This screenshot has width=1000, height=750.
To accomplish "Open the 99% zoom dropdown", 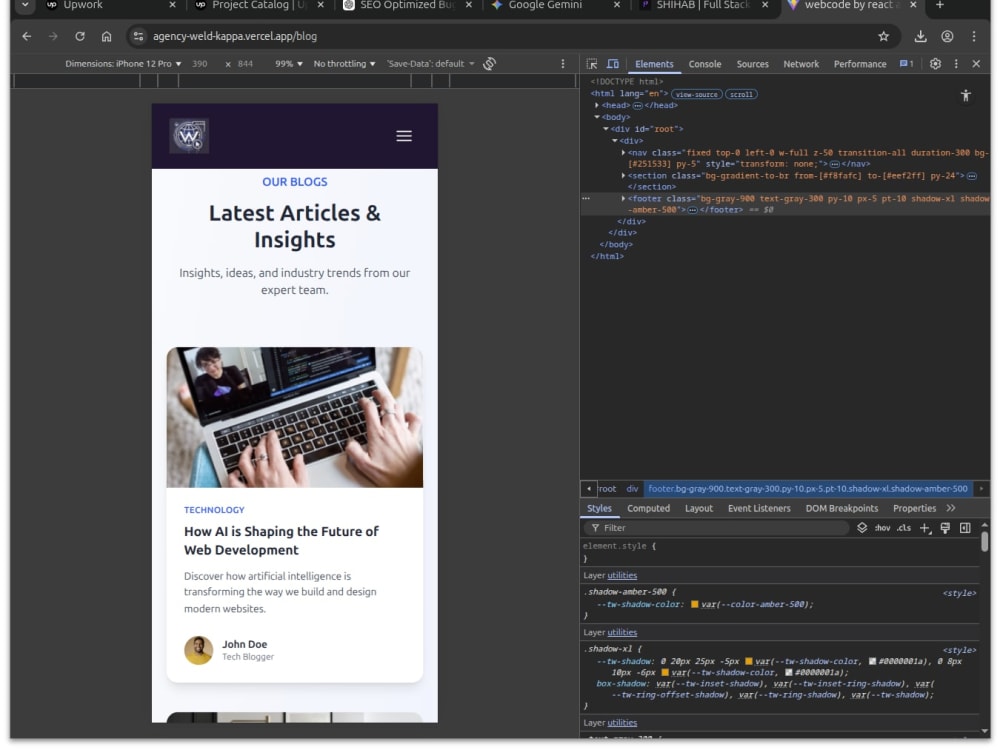I will pos(289,64).
